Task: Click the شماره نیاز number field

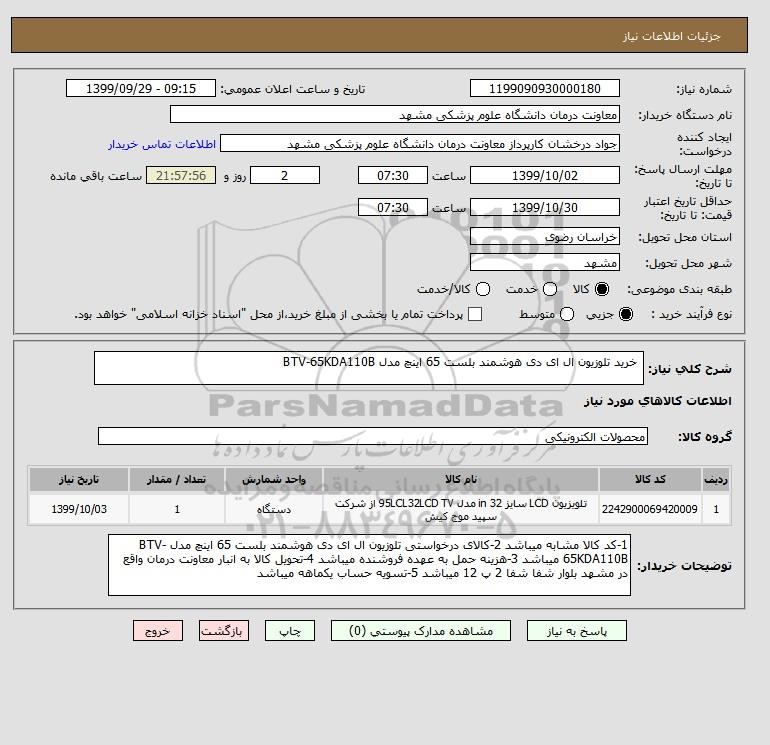Action: coord(545,89)
